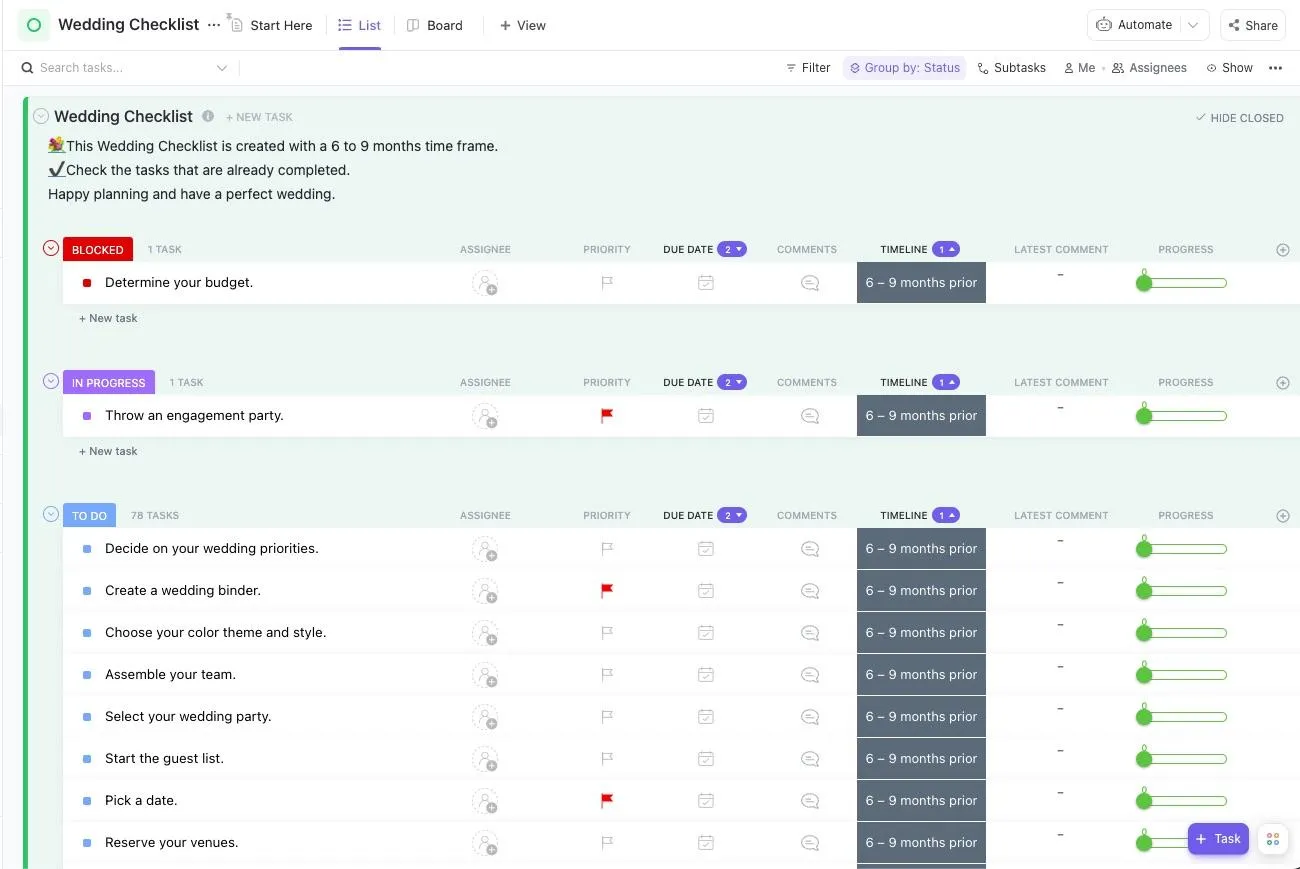Open the ellipsis menu next to Show
Screen dimensions: 1300x869
[x=1275, y=68]
